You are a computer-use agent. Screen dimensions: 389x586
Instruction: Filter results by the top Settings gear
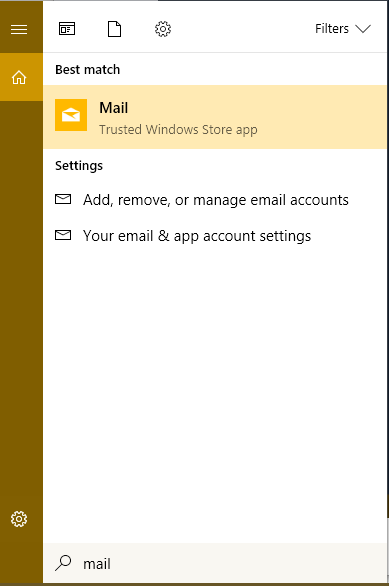click(x=163, y=29)
